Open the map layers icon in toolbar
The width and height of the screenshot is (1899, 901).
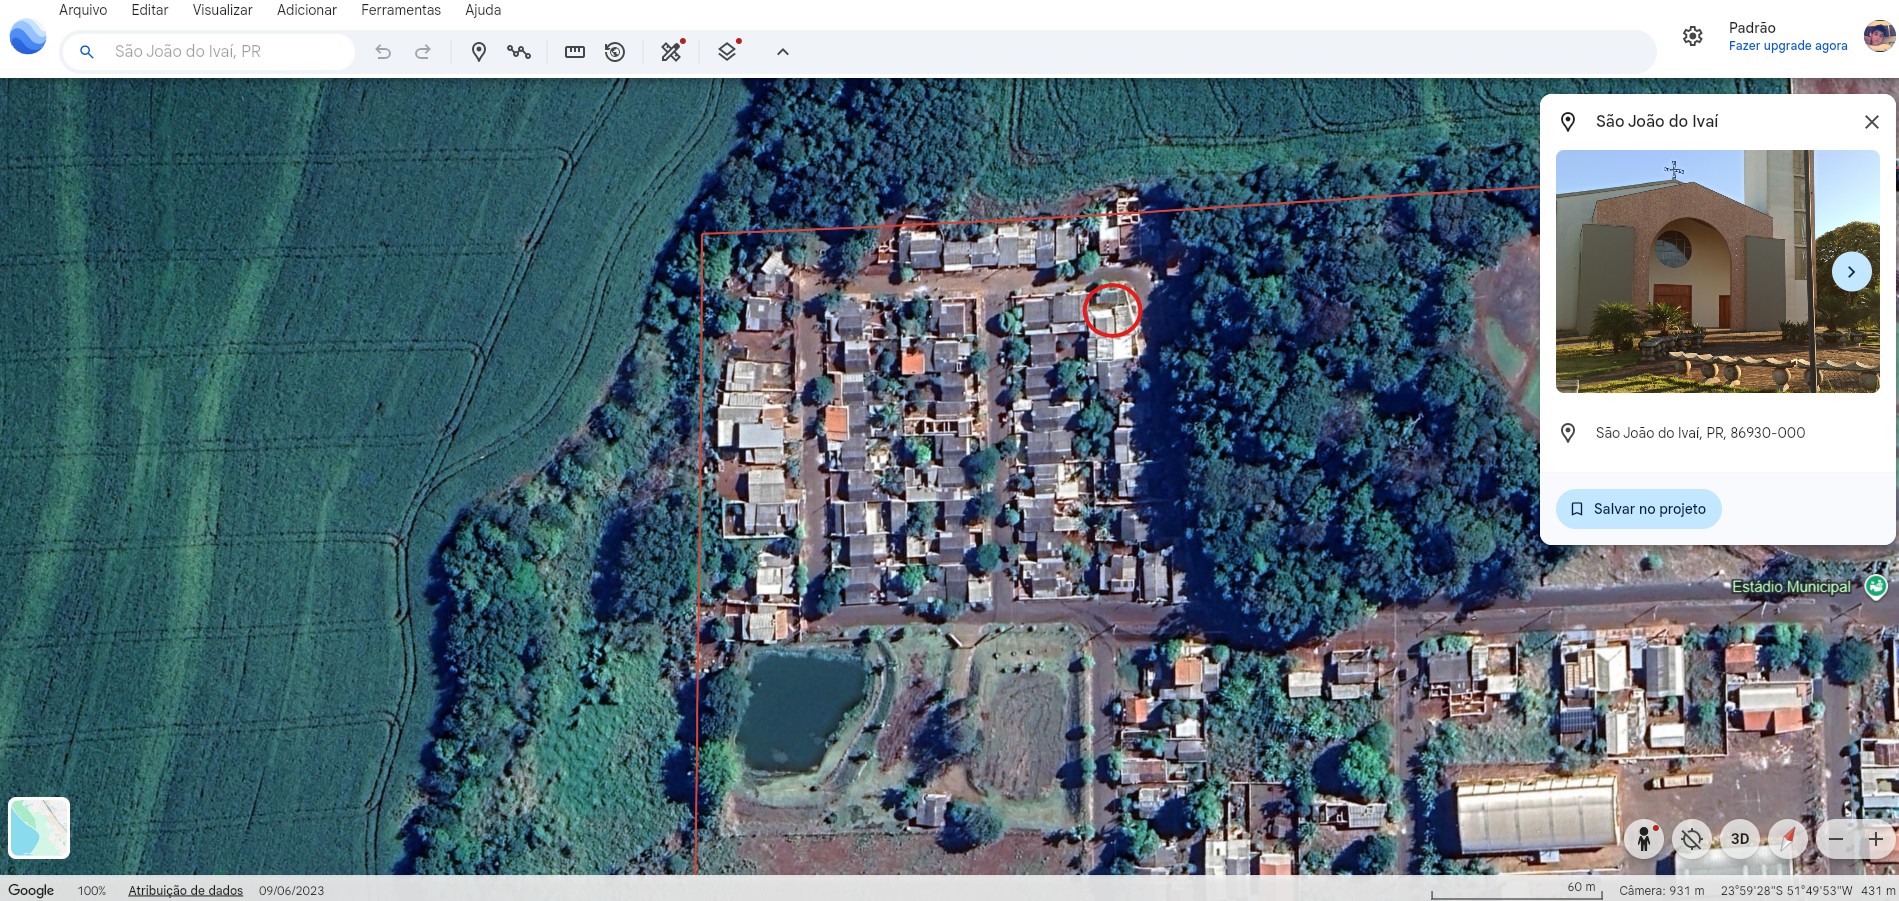coord(728,52)
